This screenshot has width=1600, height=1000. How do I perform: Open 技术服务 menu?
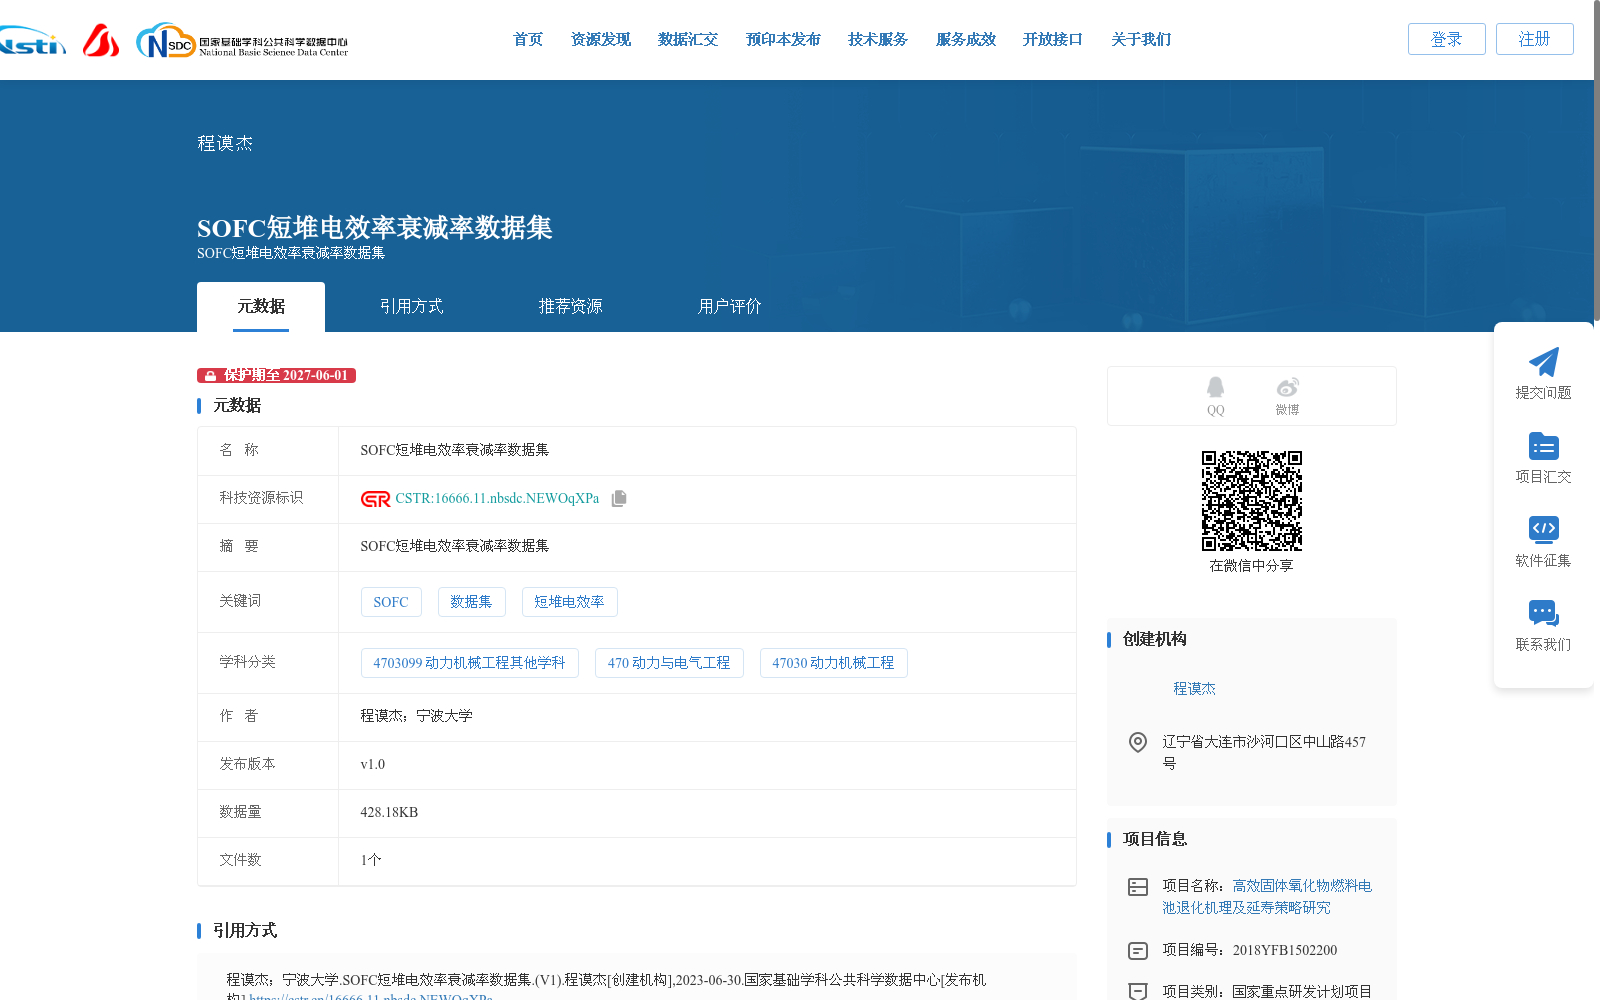878,40
